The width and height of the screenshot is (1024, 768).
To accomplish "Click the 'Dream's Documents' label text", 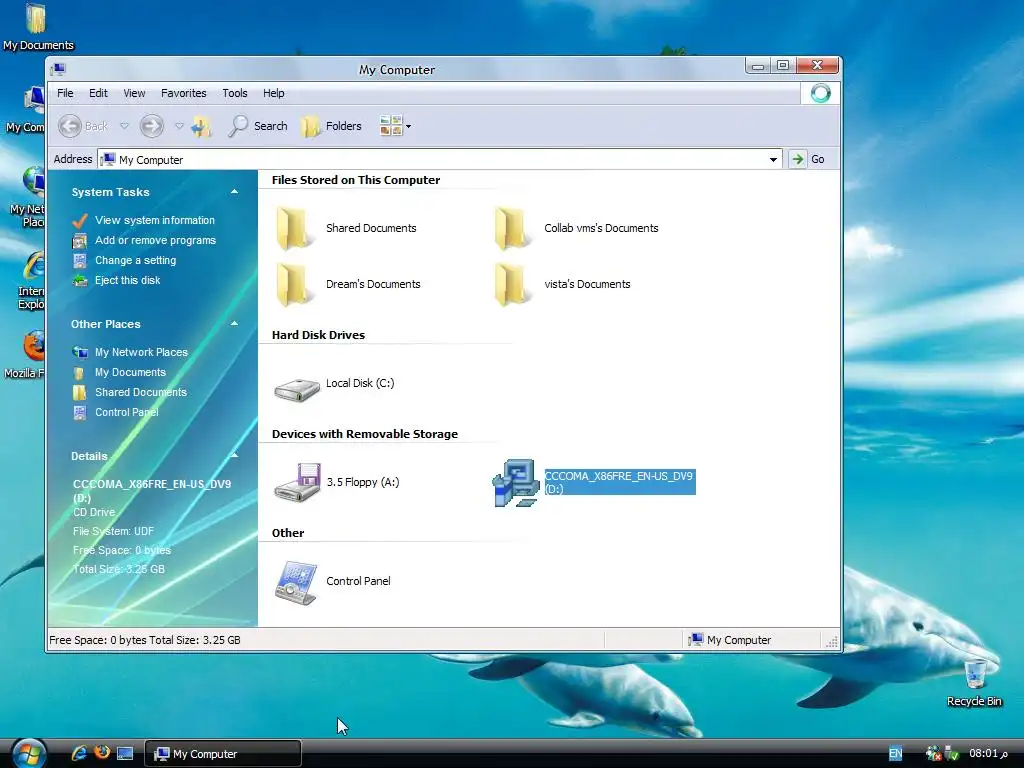I will [x=373, y=284].
